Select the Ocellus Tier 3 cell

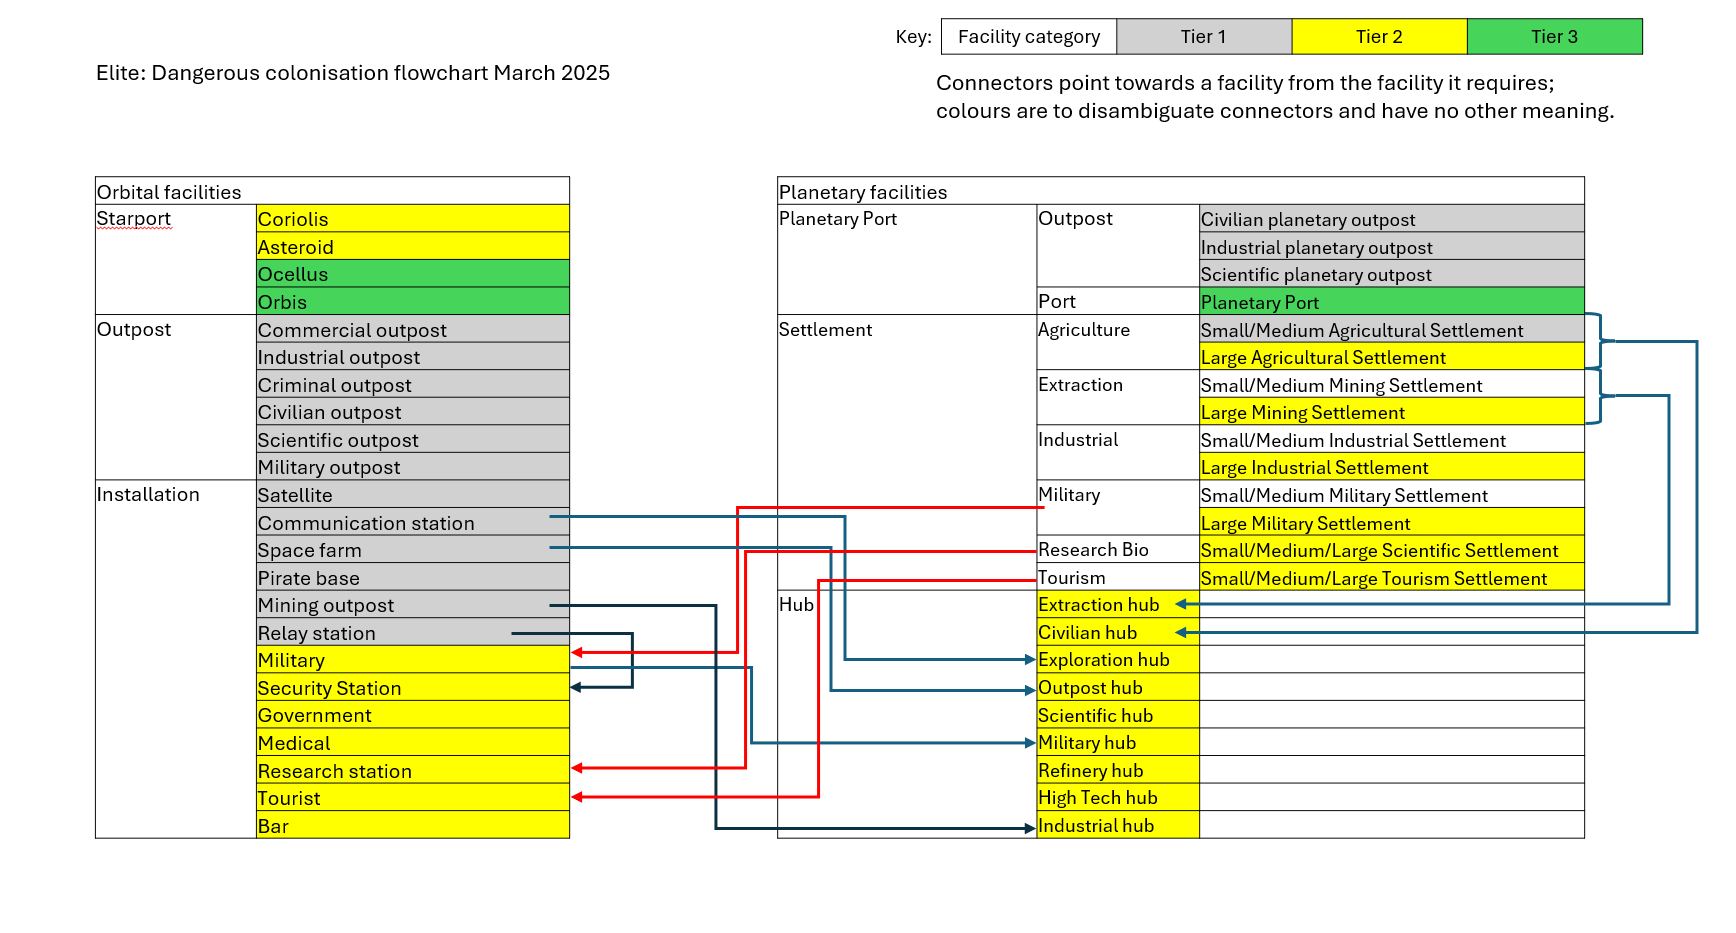413,274
